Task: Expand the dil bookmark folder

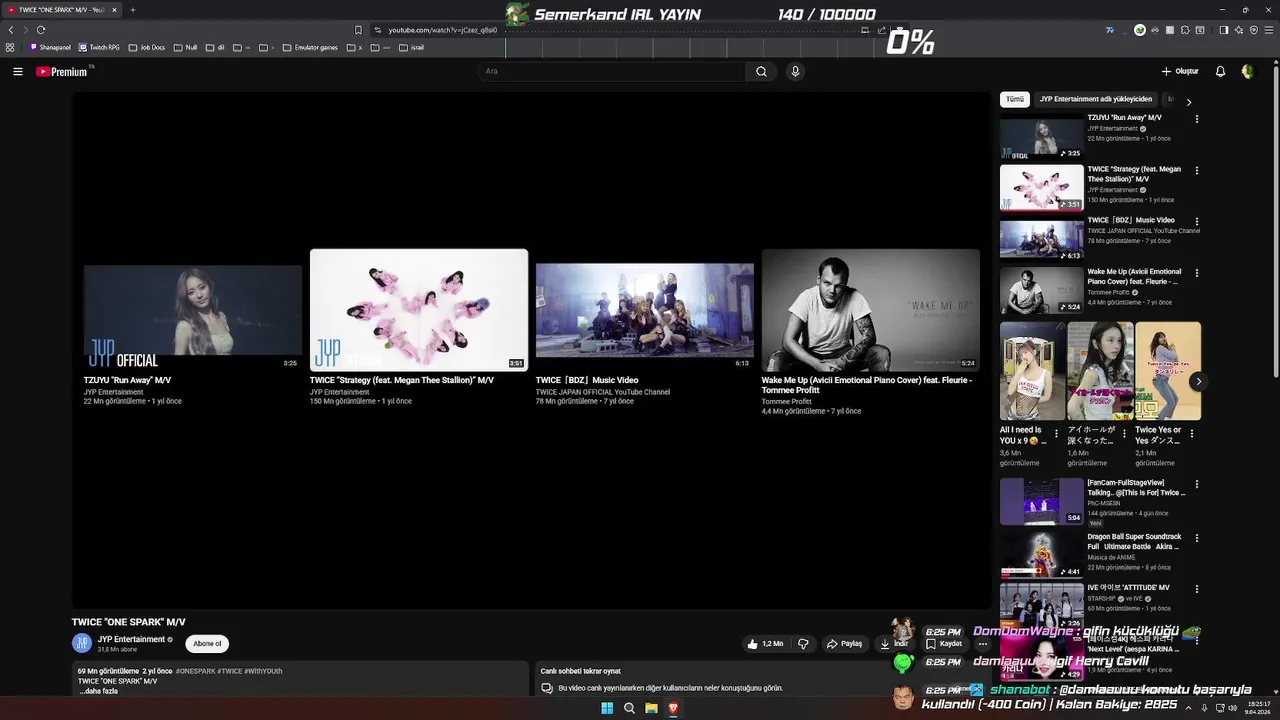Action: (215, 47)
